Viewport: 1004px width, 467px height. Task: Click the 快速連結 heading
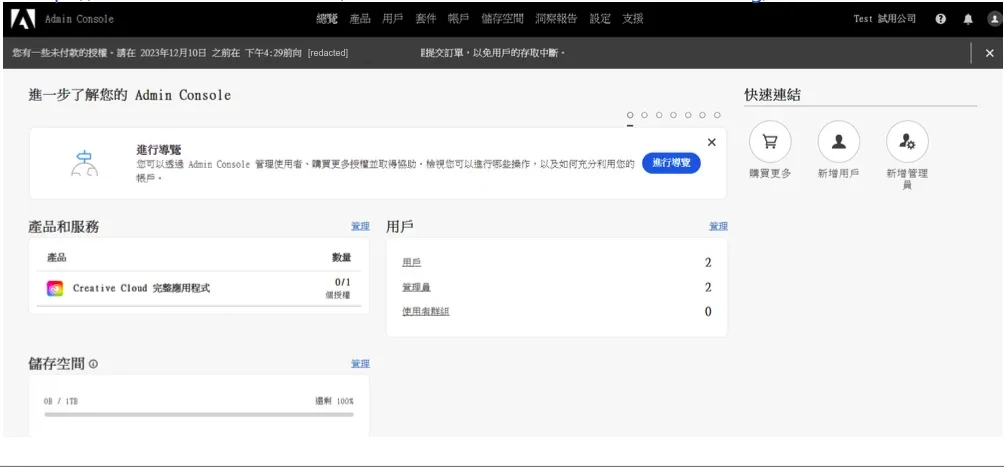772,95
